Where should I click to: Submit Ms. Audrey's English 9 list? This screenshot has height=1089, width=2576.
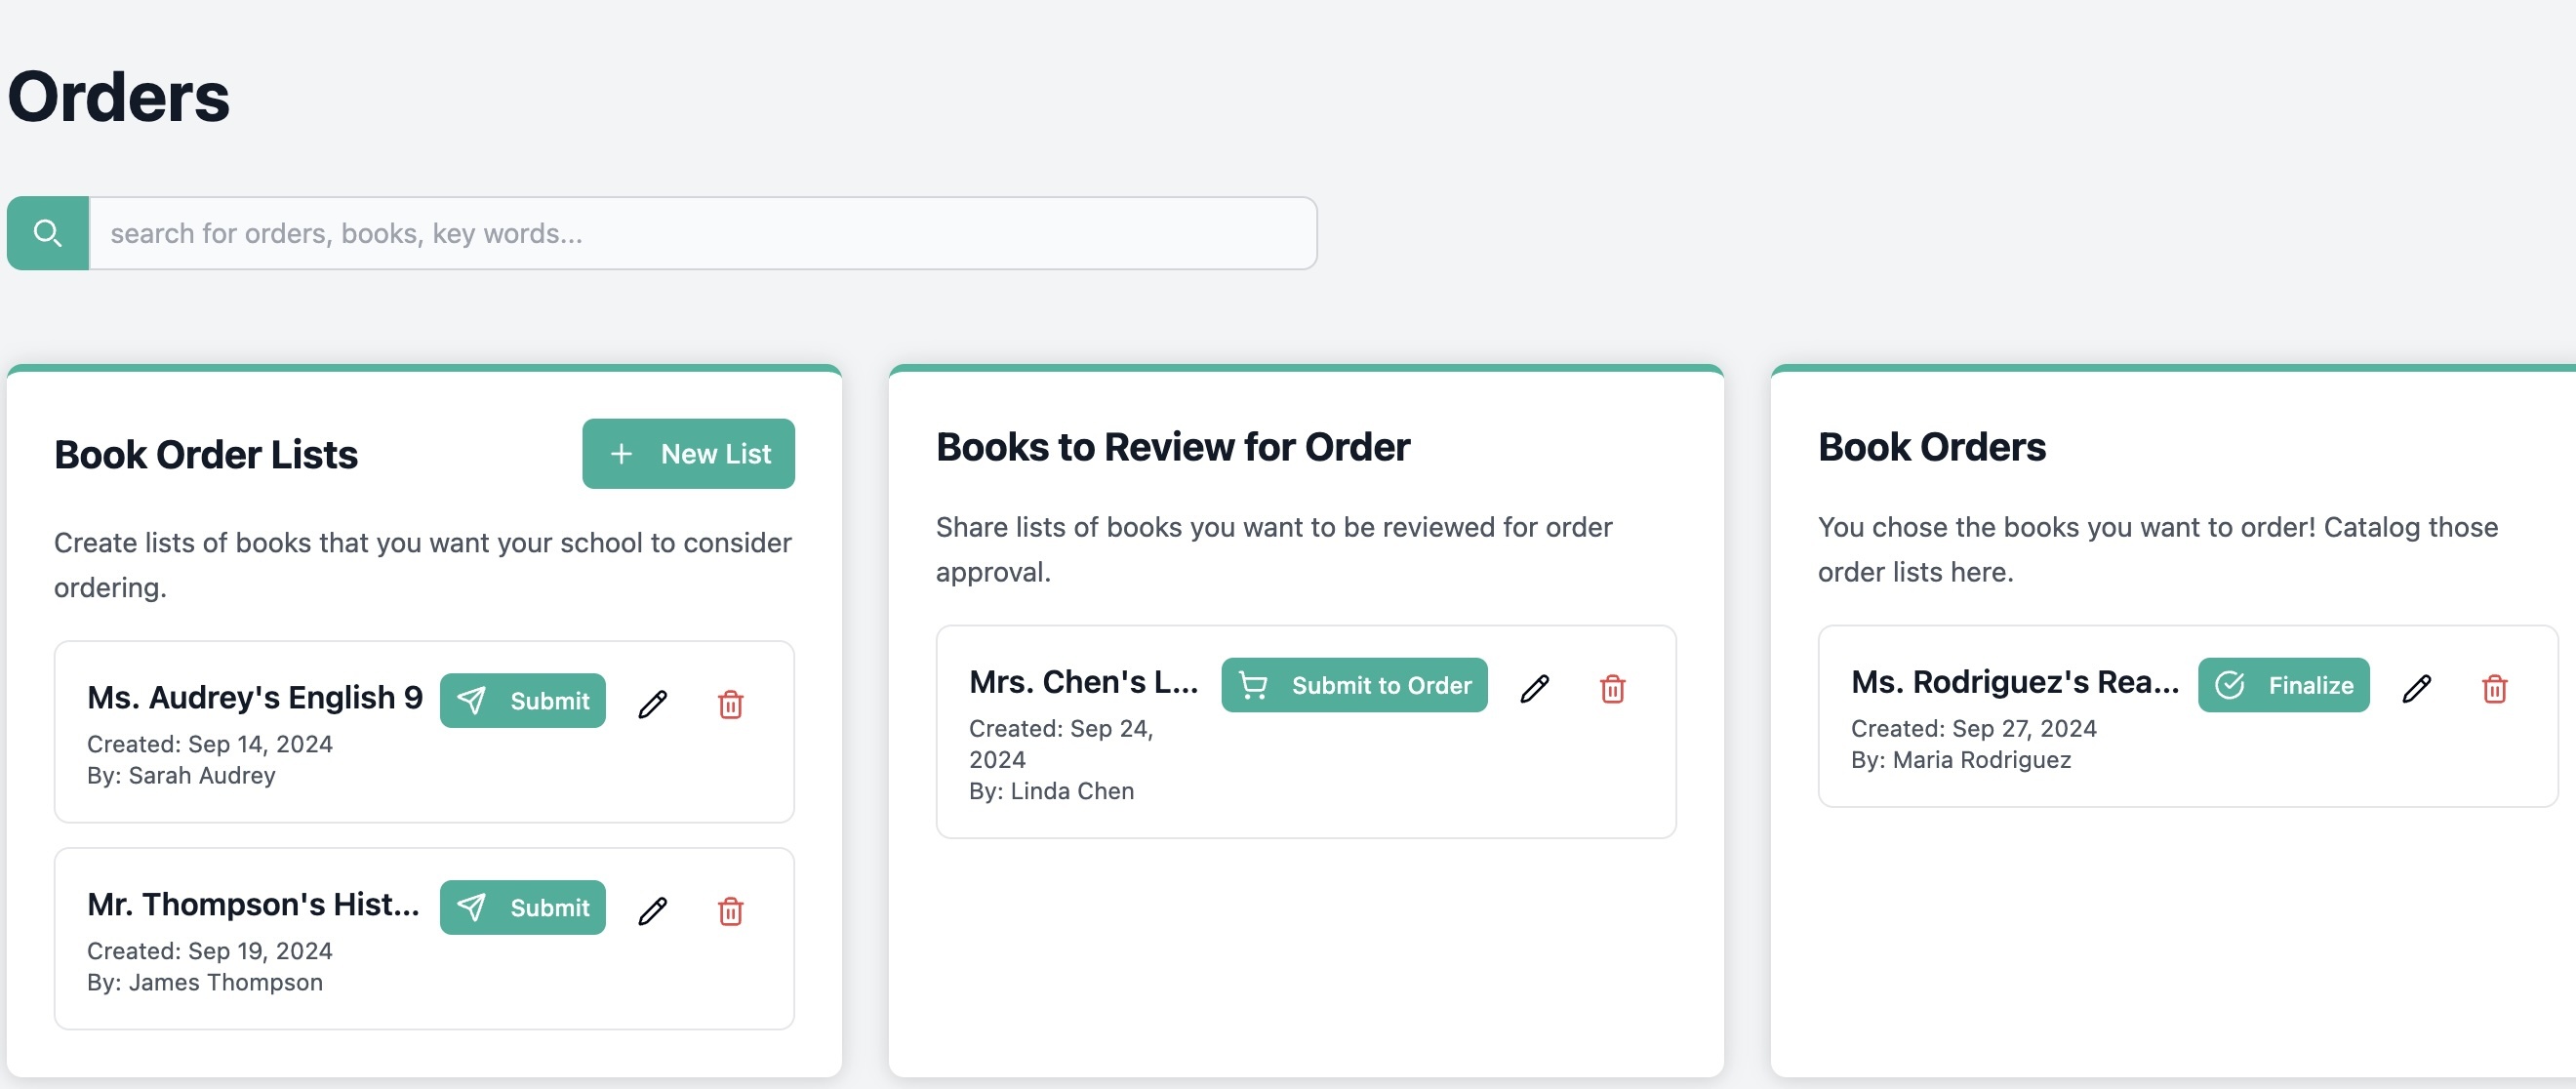click(522, 701)
